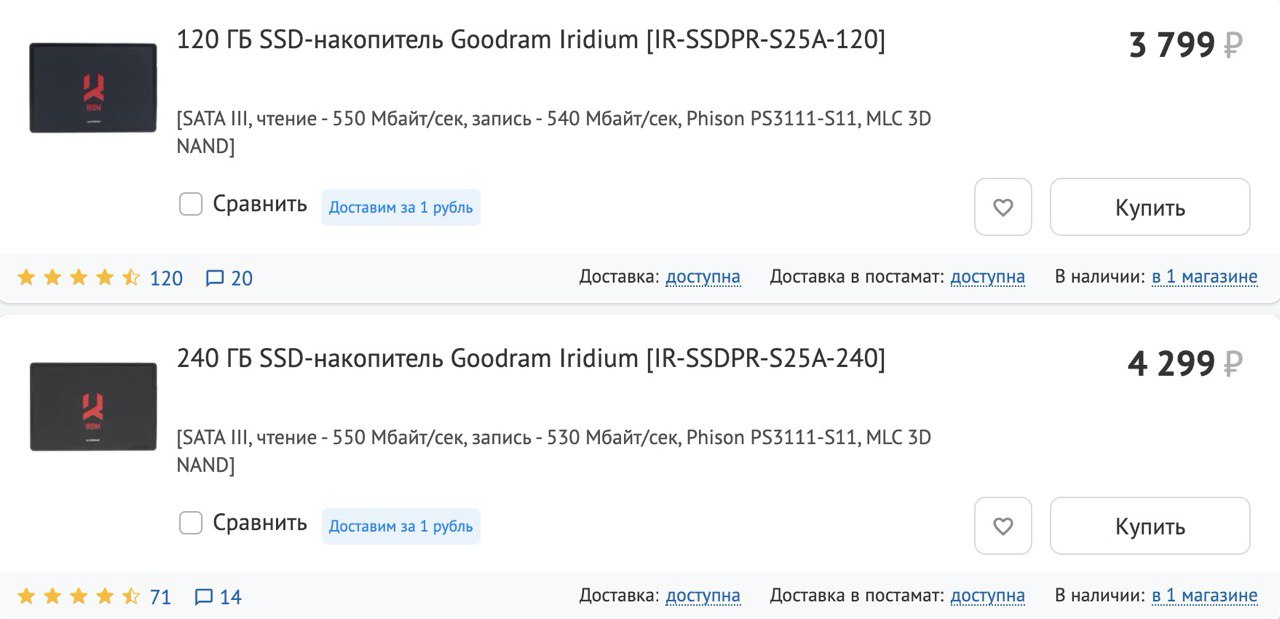Click Купить for the 240 GB SSD

[x=1149, y=526]
